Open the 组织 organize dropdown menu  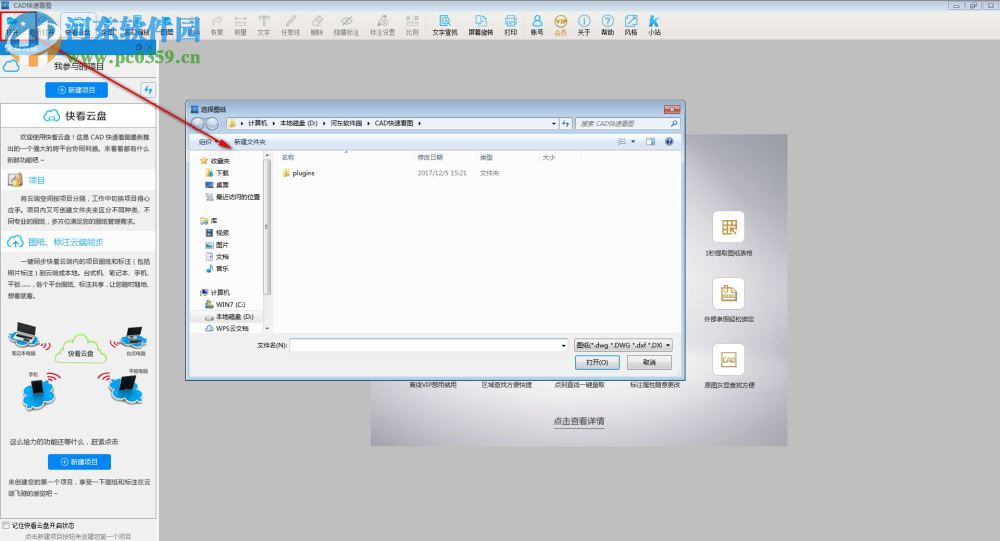tap(208, 142)
